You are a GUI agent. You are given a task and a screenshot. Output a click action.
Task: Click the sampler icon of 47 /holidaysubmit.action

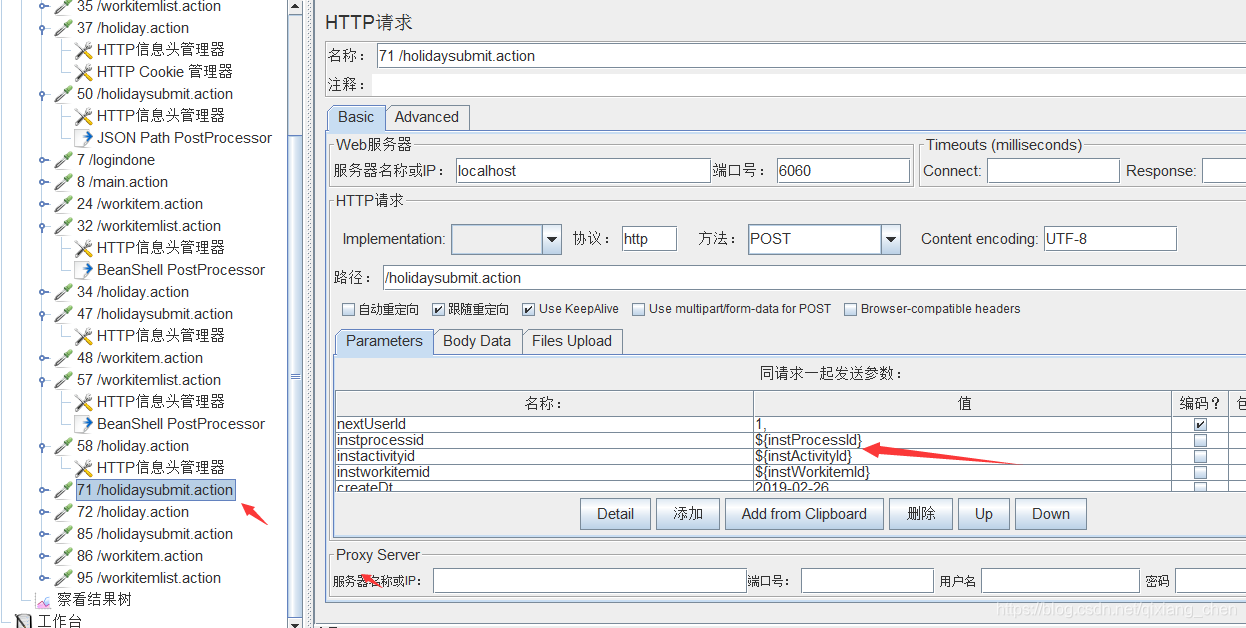[64, 314]
